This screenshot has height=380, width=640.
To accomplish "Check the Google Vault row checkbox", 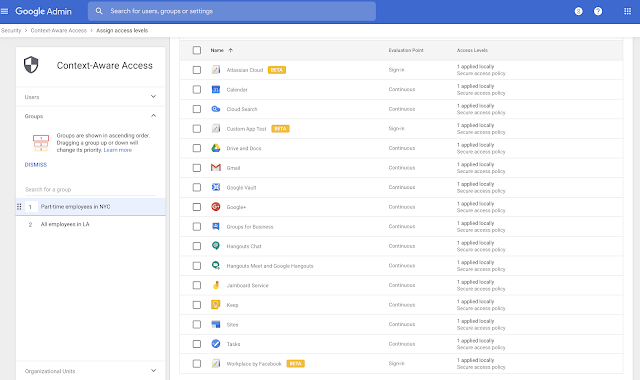I will click(197, 187).
